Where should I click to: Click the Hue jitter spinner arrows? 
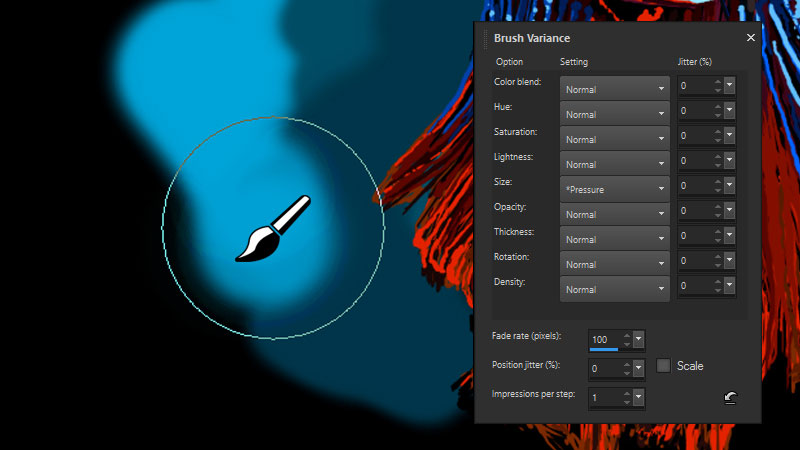click(718, 111)
